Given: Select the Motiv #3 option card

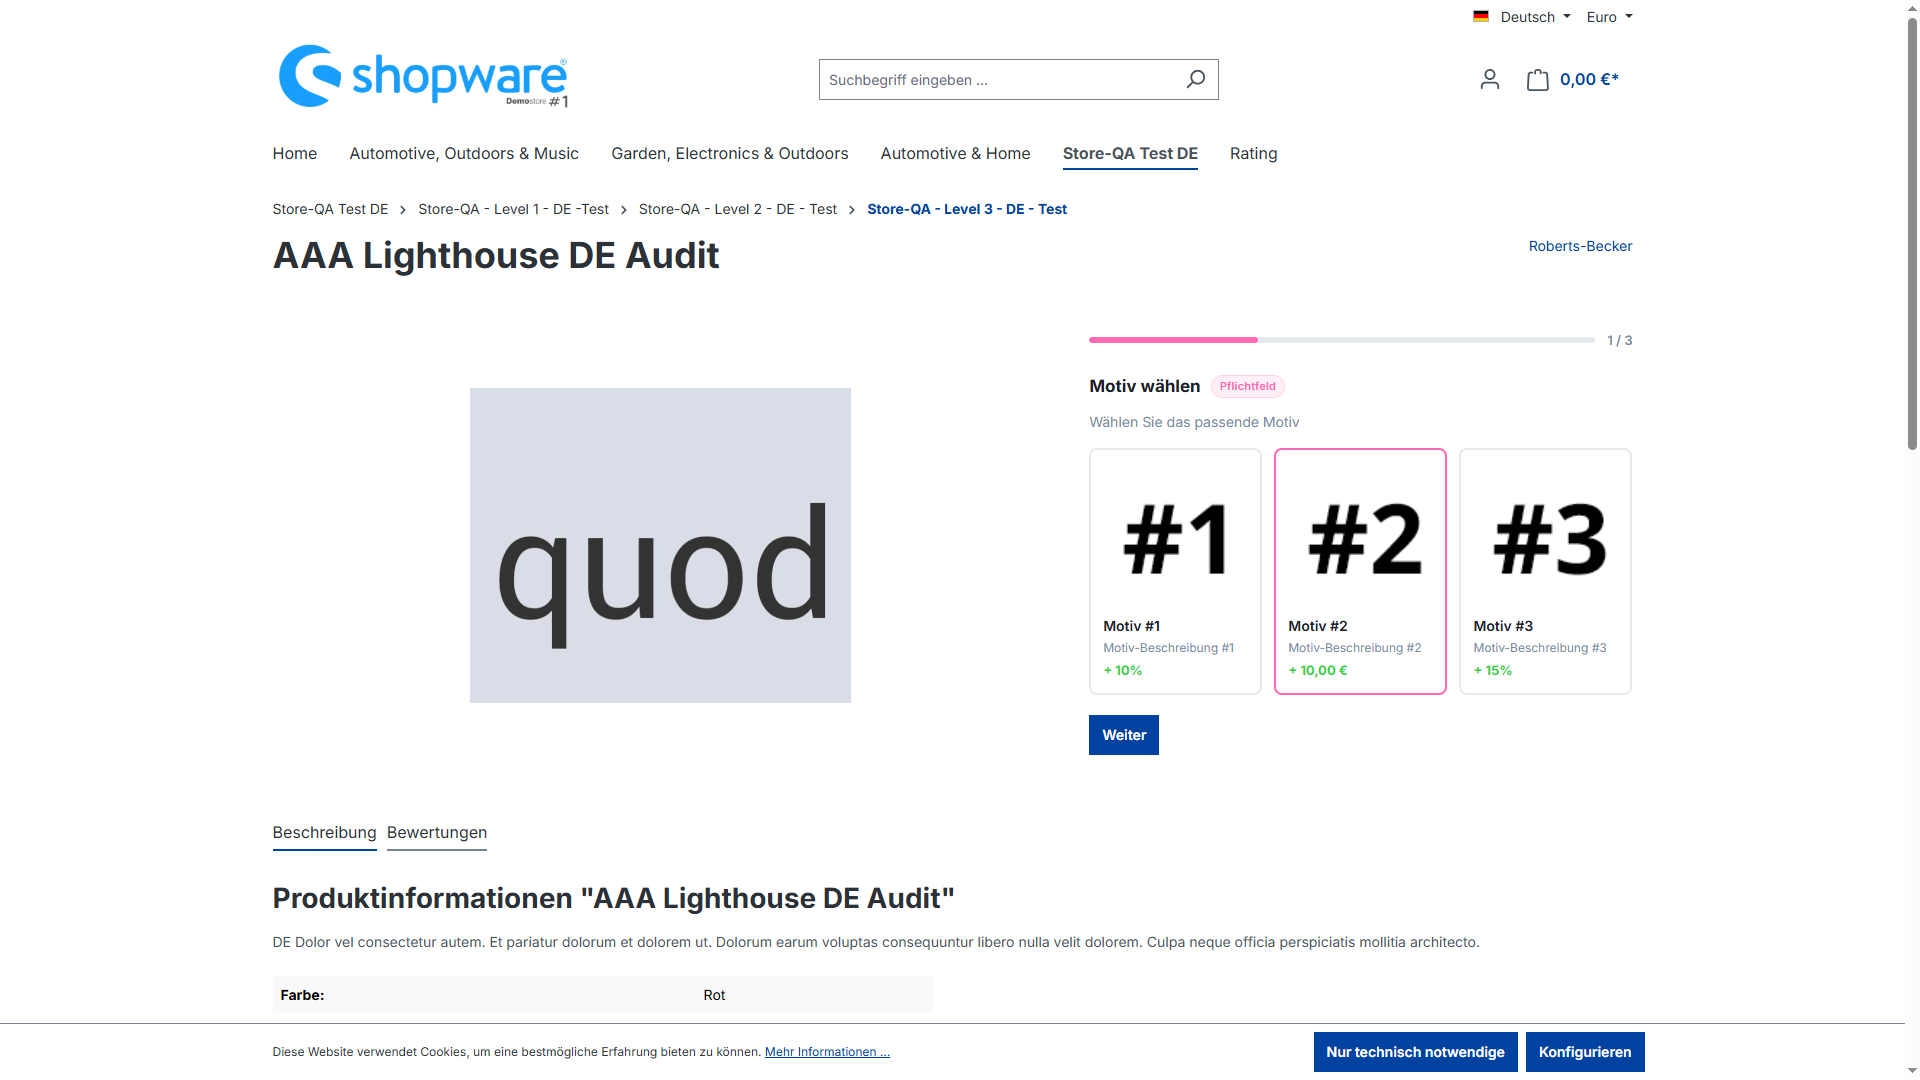Looking at the screenshot, I should 1545,571.
